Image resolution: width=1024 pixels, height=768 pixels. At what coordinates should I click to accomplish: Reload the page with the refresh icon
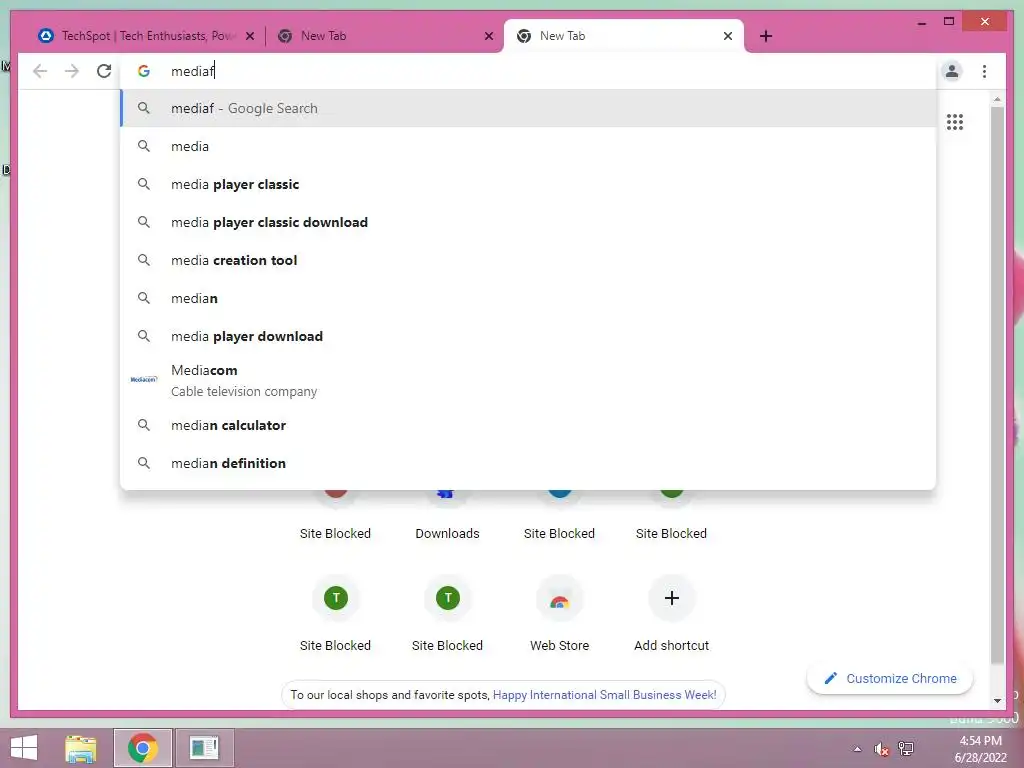pyautogui.click(x=104, y=71)
